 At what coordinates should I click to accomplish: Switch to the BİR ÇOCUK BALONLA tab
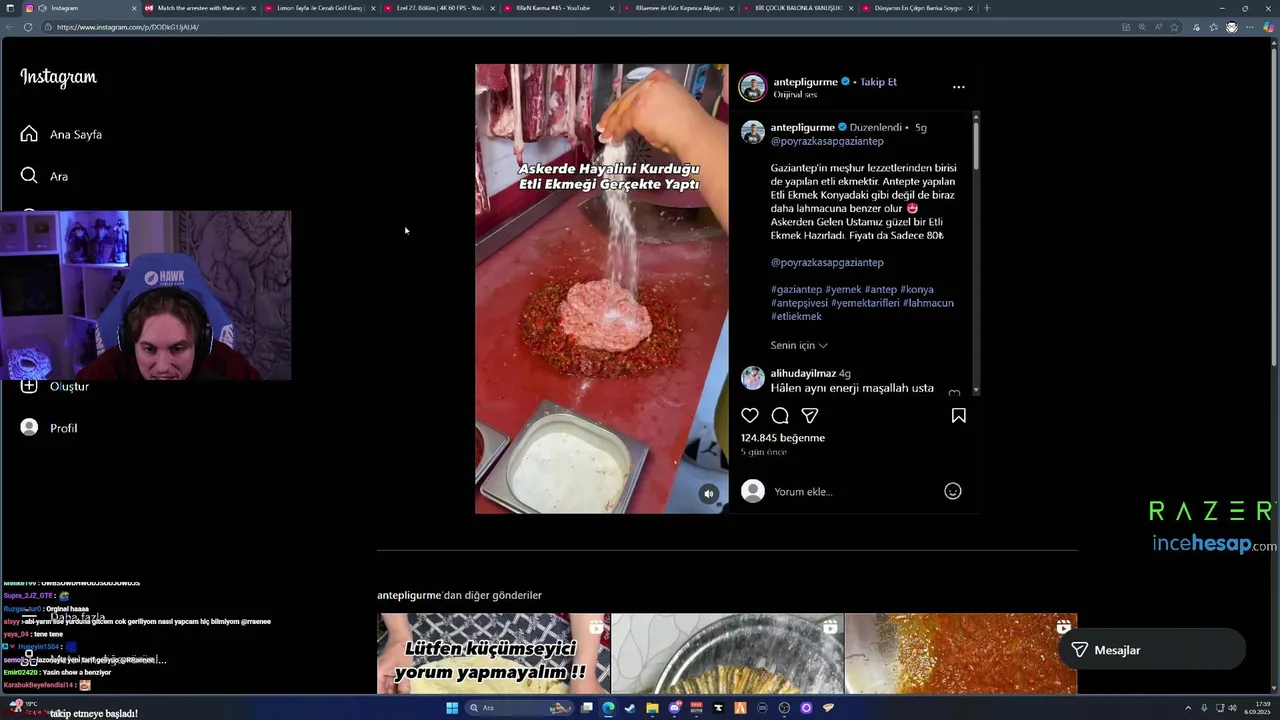click(797, 8)
